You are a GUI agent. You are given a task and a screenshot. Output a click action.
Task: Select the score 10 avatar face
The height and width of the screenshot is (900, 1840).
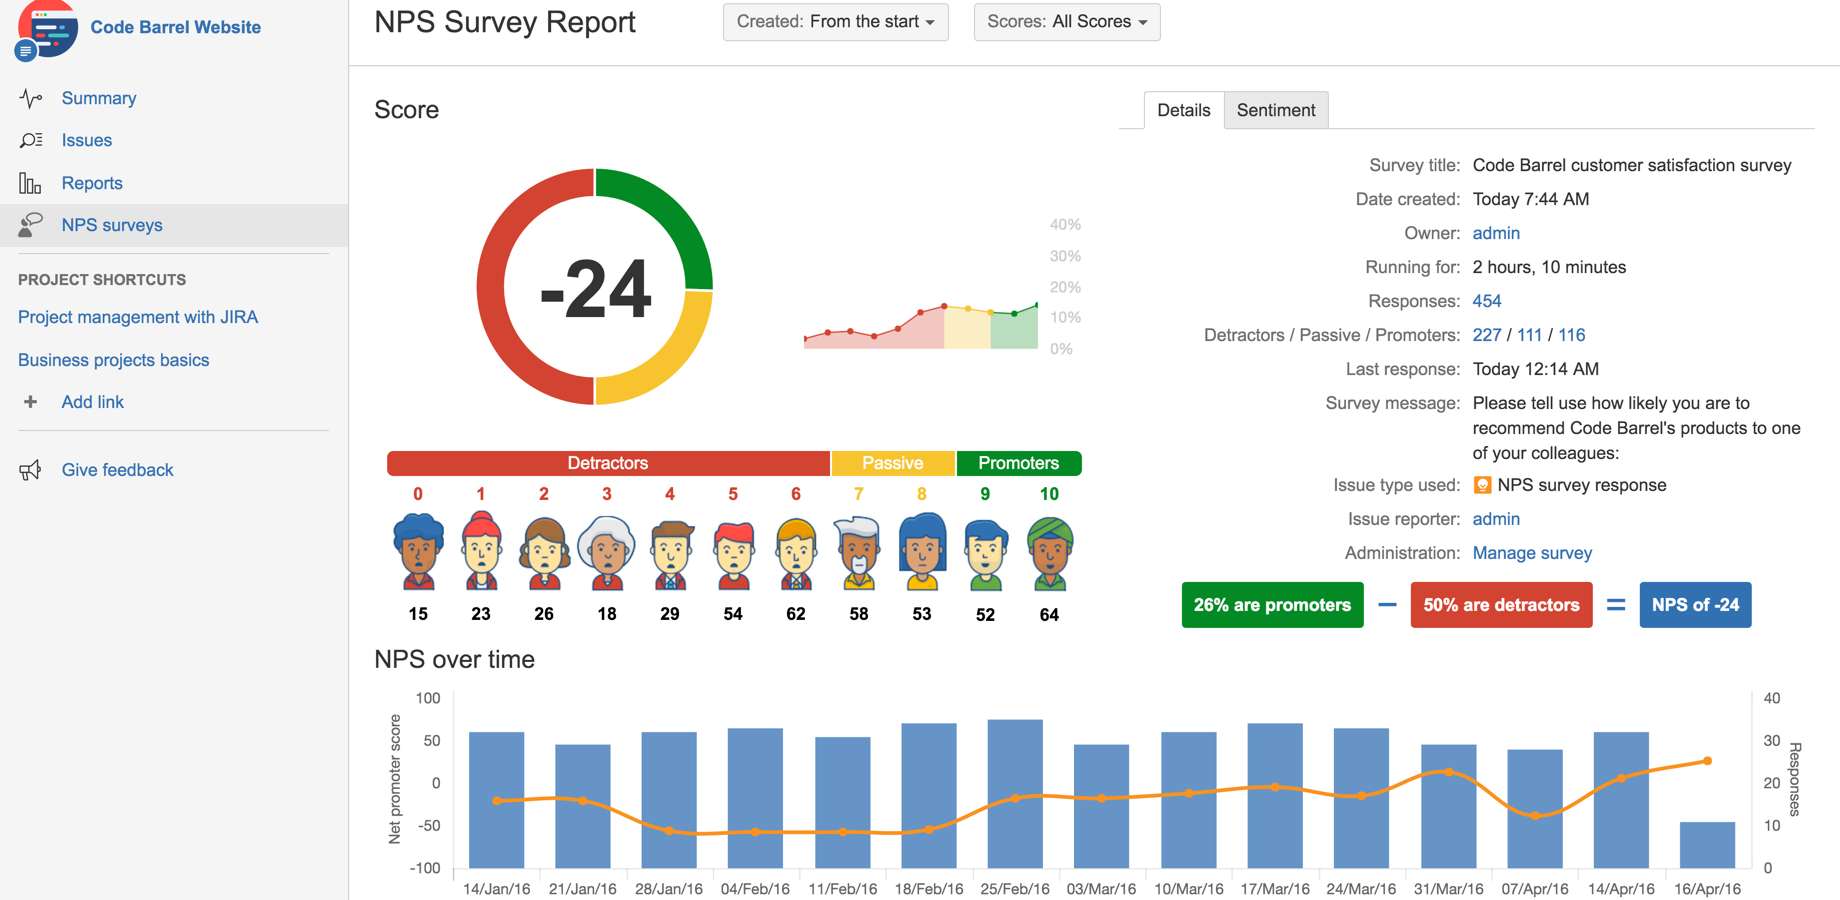tap(1049, 553)
